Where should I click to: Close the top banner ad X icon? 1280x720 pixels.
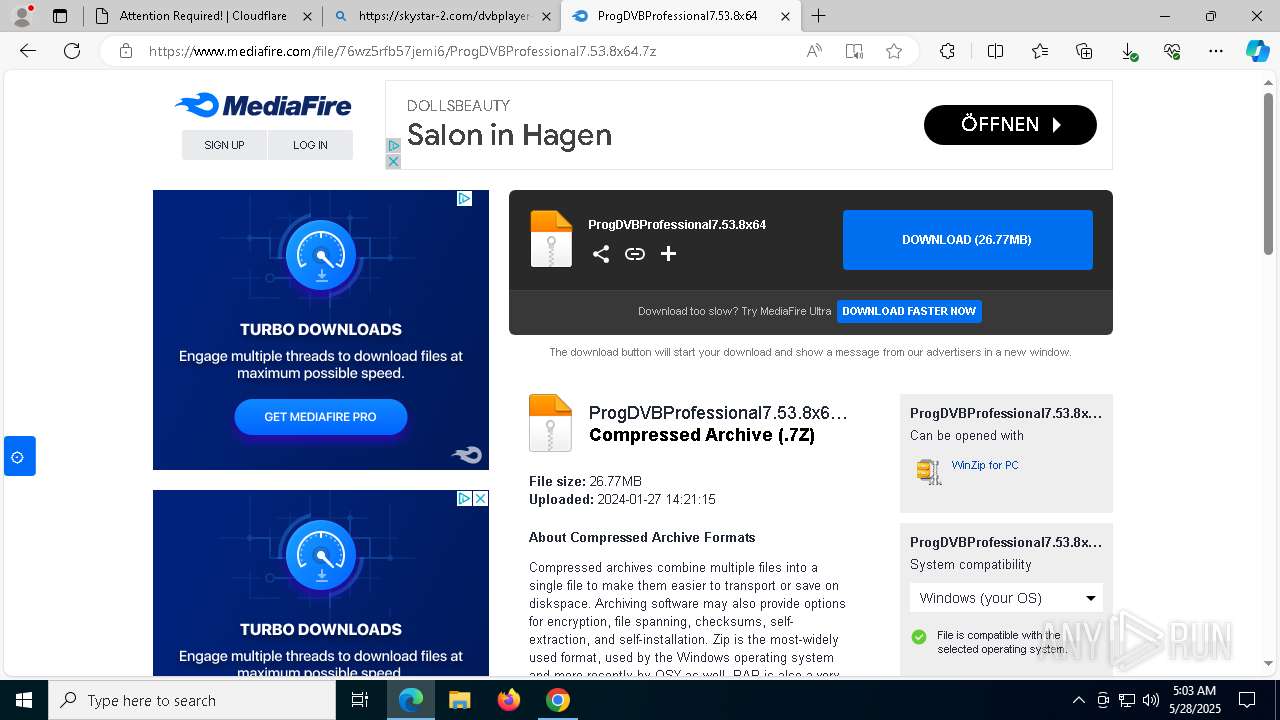click(393, 161)
